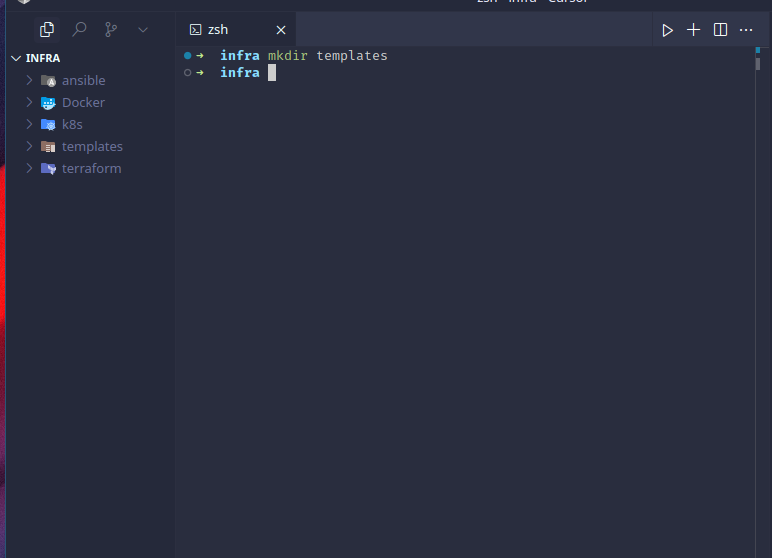Close the zsh tab

(281, 30)
